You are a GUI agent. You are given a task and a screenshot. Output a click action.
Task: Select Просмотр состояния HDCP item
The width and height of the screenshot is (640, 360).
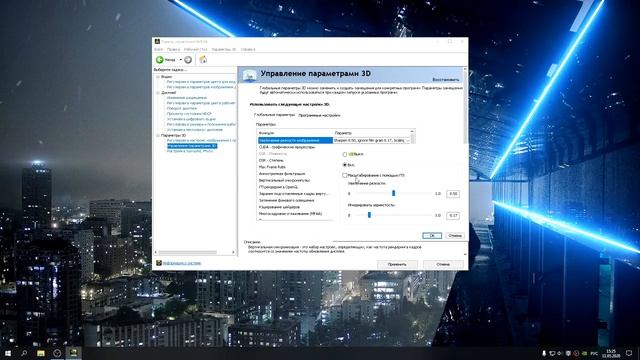[189, 114]
